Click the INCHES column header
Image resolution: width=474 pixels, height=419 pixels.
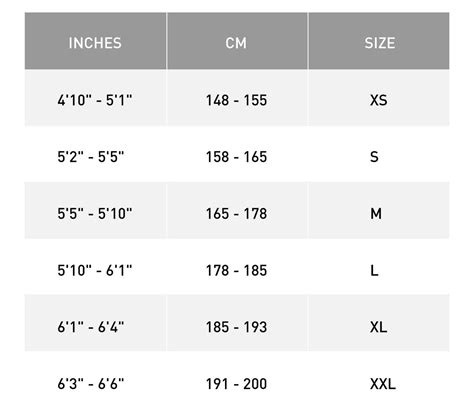95,41
